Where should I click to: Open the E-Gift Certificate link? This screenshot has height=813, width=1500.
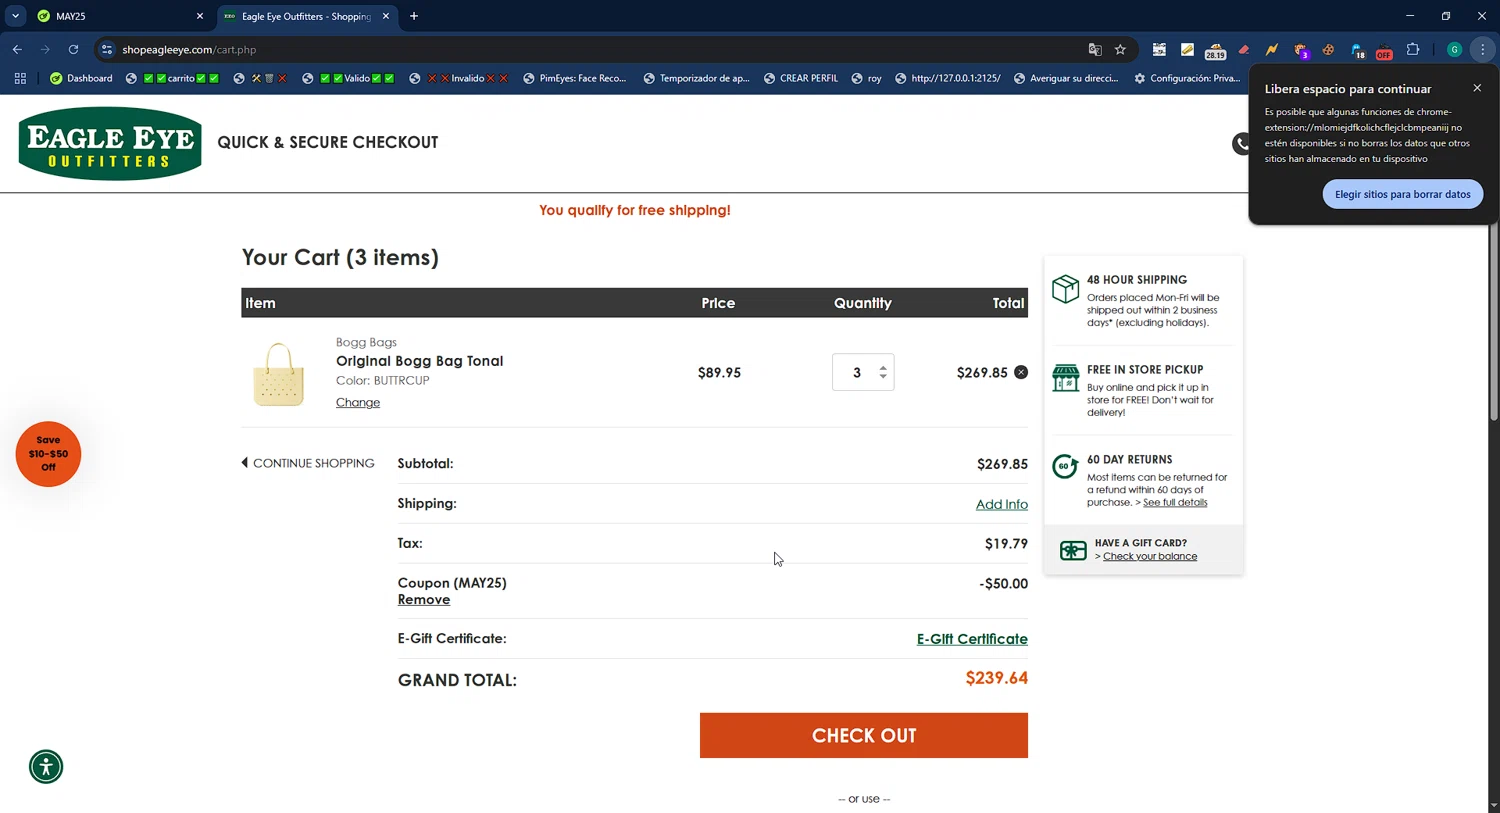pyautogui.click(x=972, y=639)
